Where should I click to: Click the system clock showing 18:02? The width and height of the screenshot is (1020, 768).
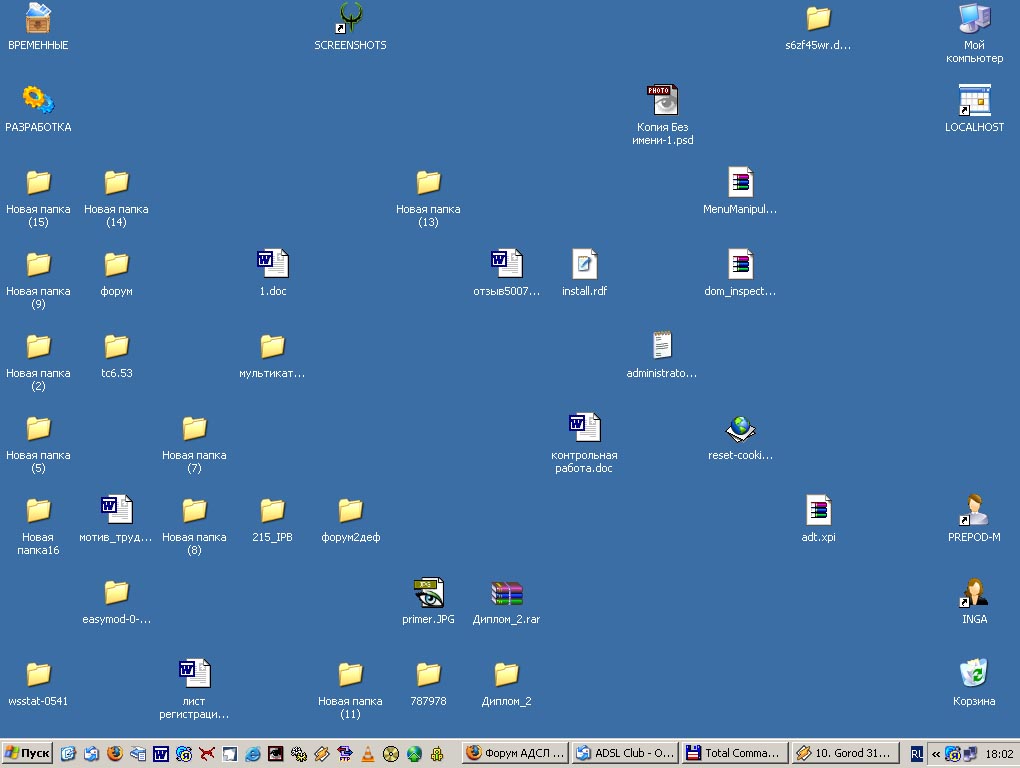point(999,753)
